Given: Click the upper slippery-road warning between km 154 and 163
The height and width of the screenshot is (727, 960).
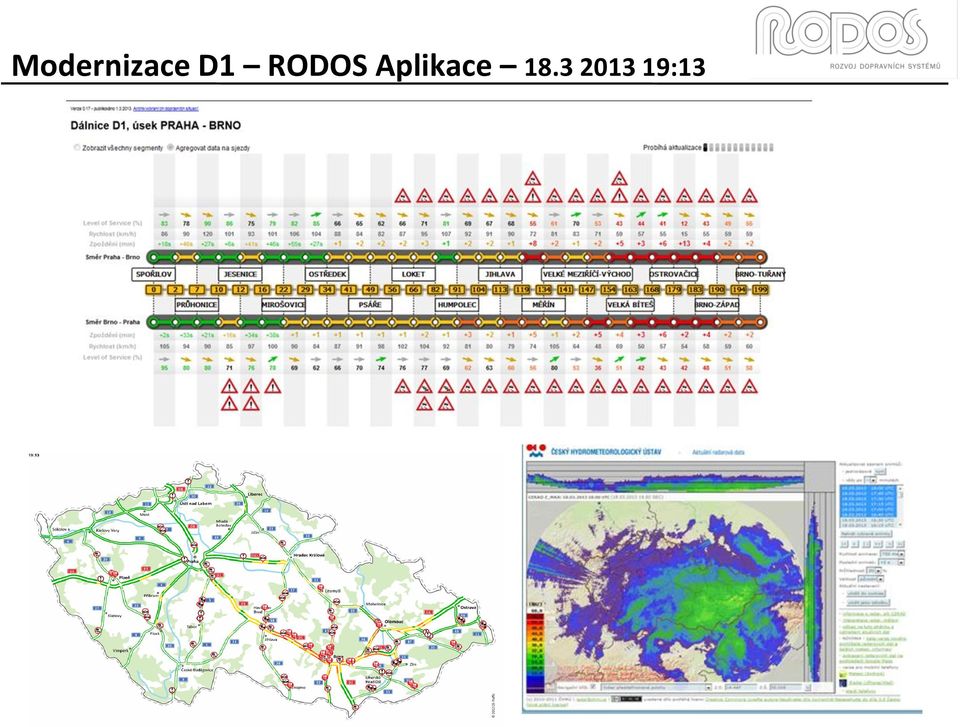Looking at the screenshot, I should (620, 179).
